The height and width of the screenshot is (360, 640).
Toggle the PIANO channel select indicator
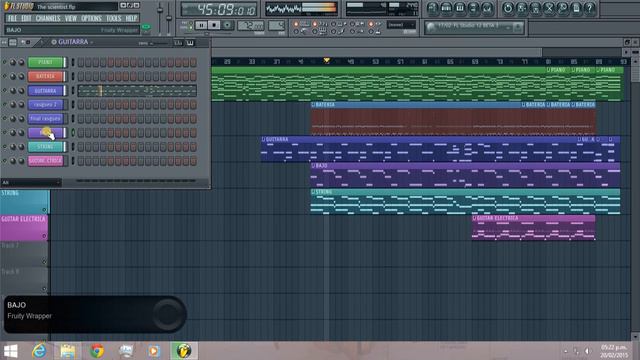click(x=73, y=62)
